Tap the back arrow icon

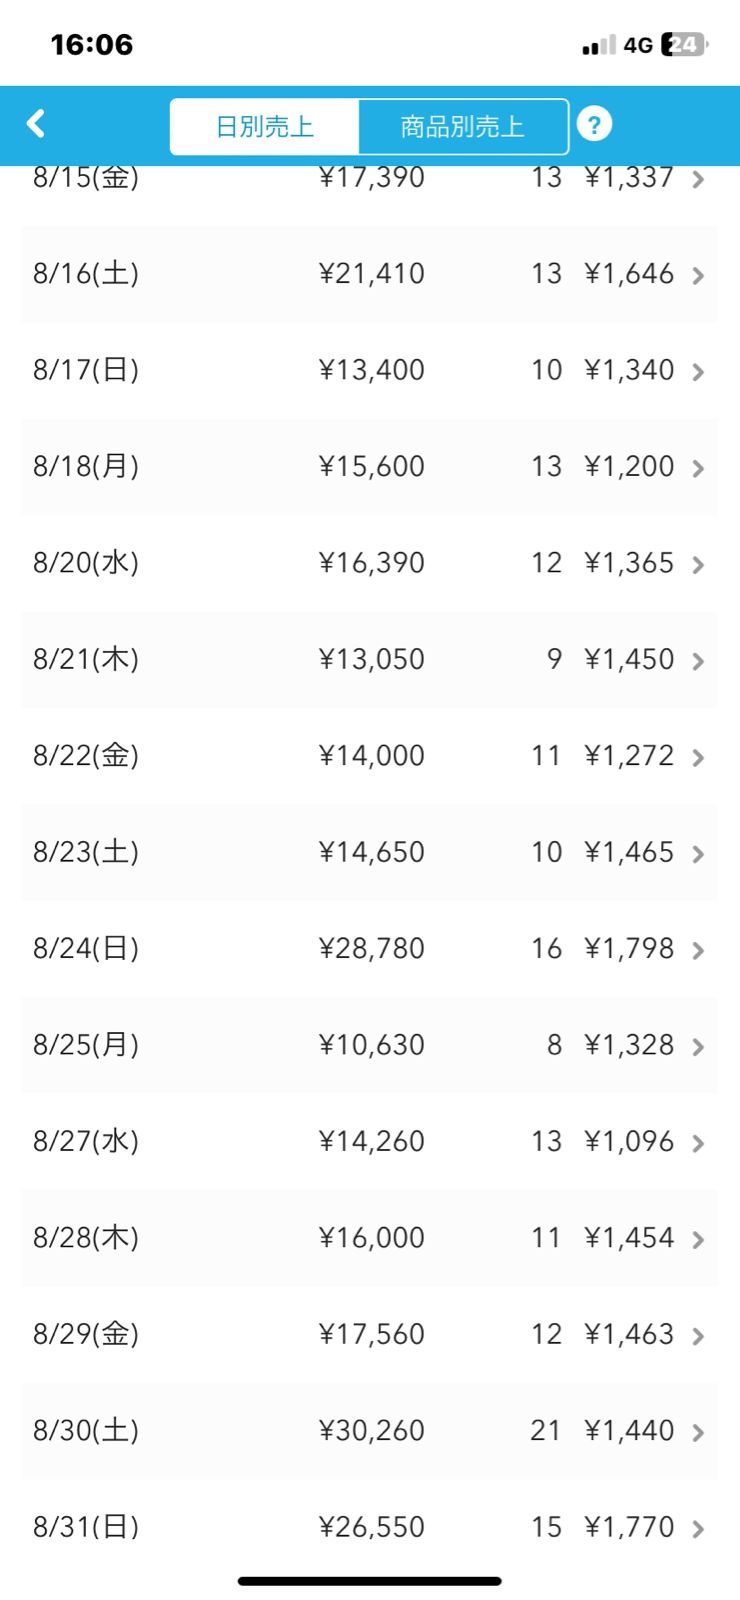click(x=36, y=124)
